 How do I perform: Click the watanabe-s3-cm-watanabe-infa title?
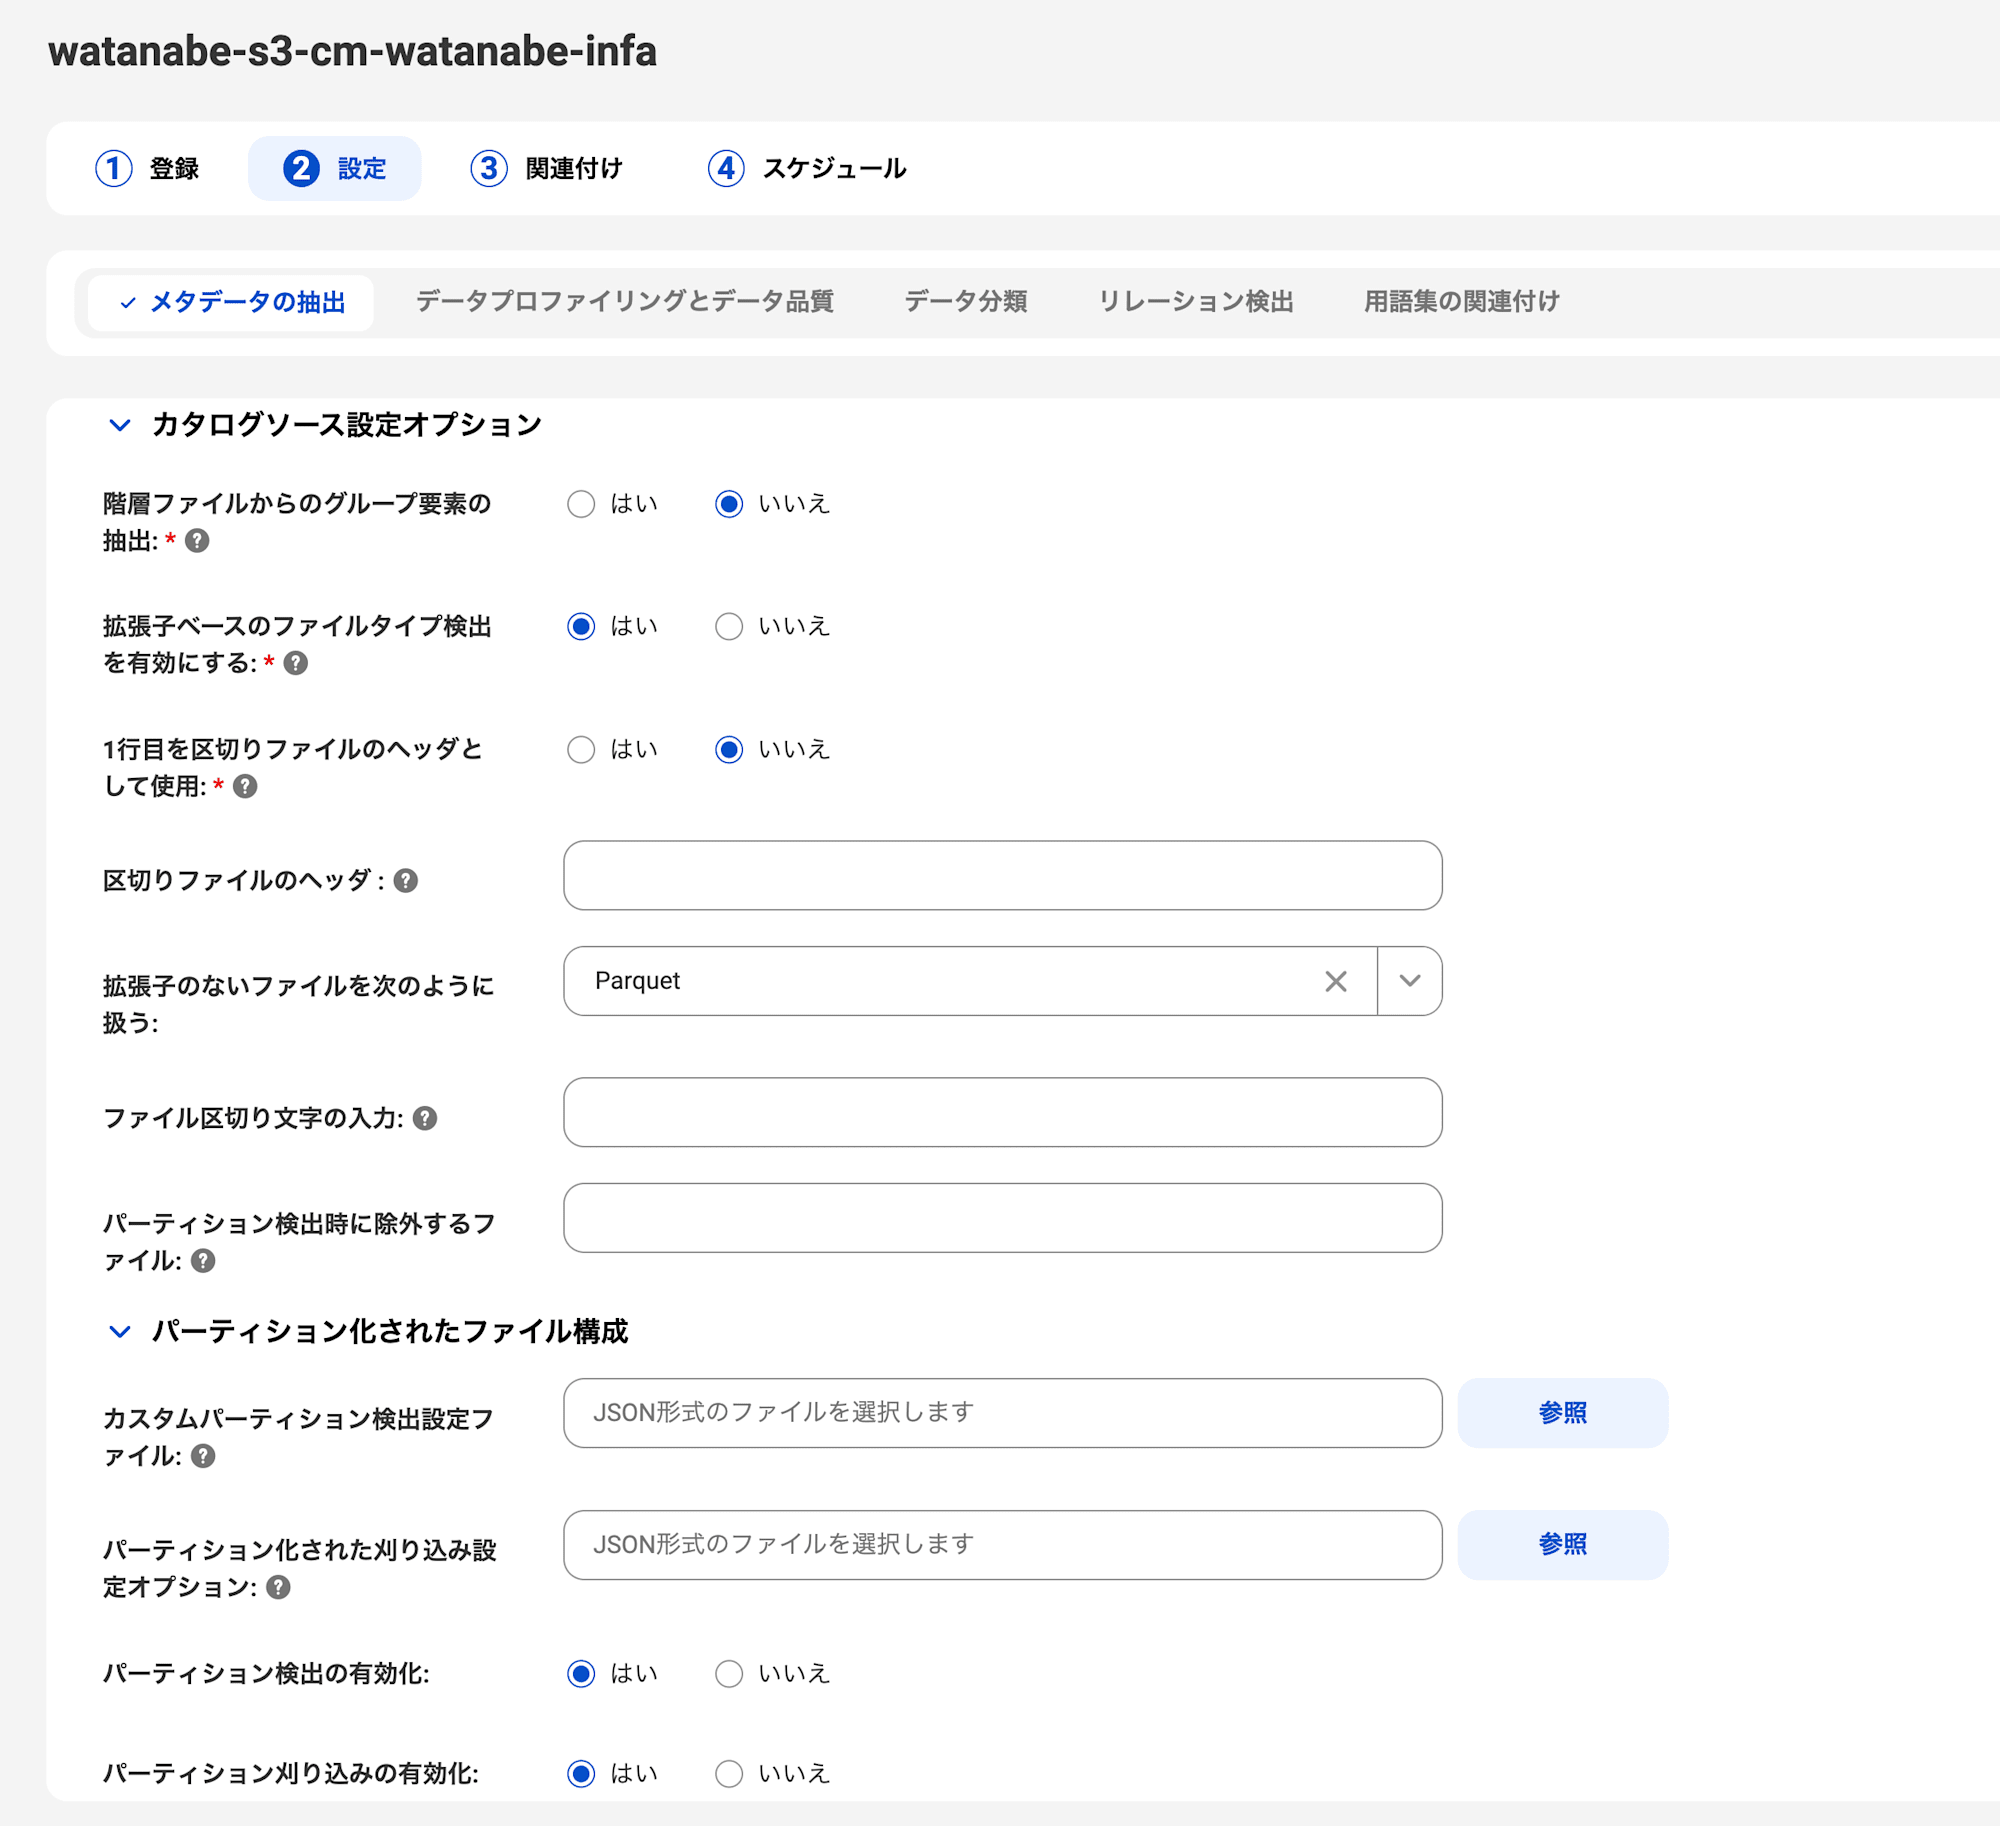point(352,52)
